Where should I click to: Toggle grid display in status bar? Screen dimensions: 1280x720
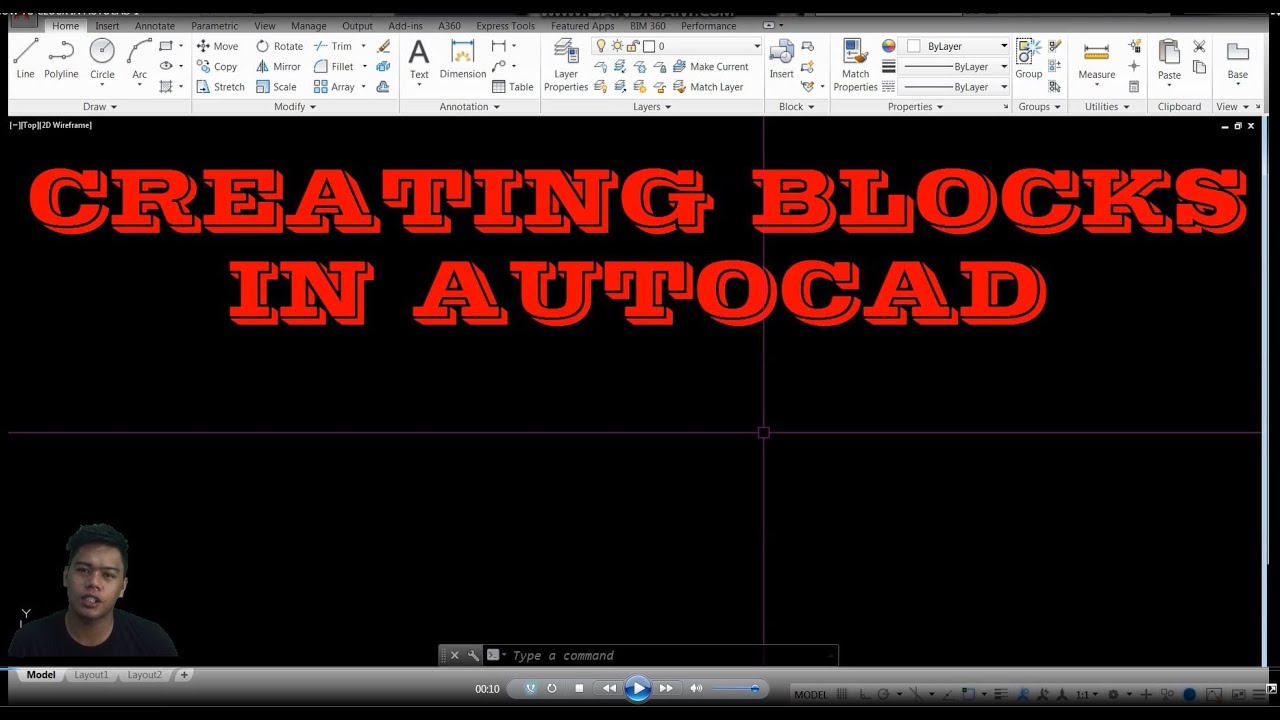pyautogui.click(x=842, y=694)
